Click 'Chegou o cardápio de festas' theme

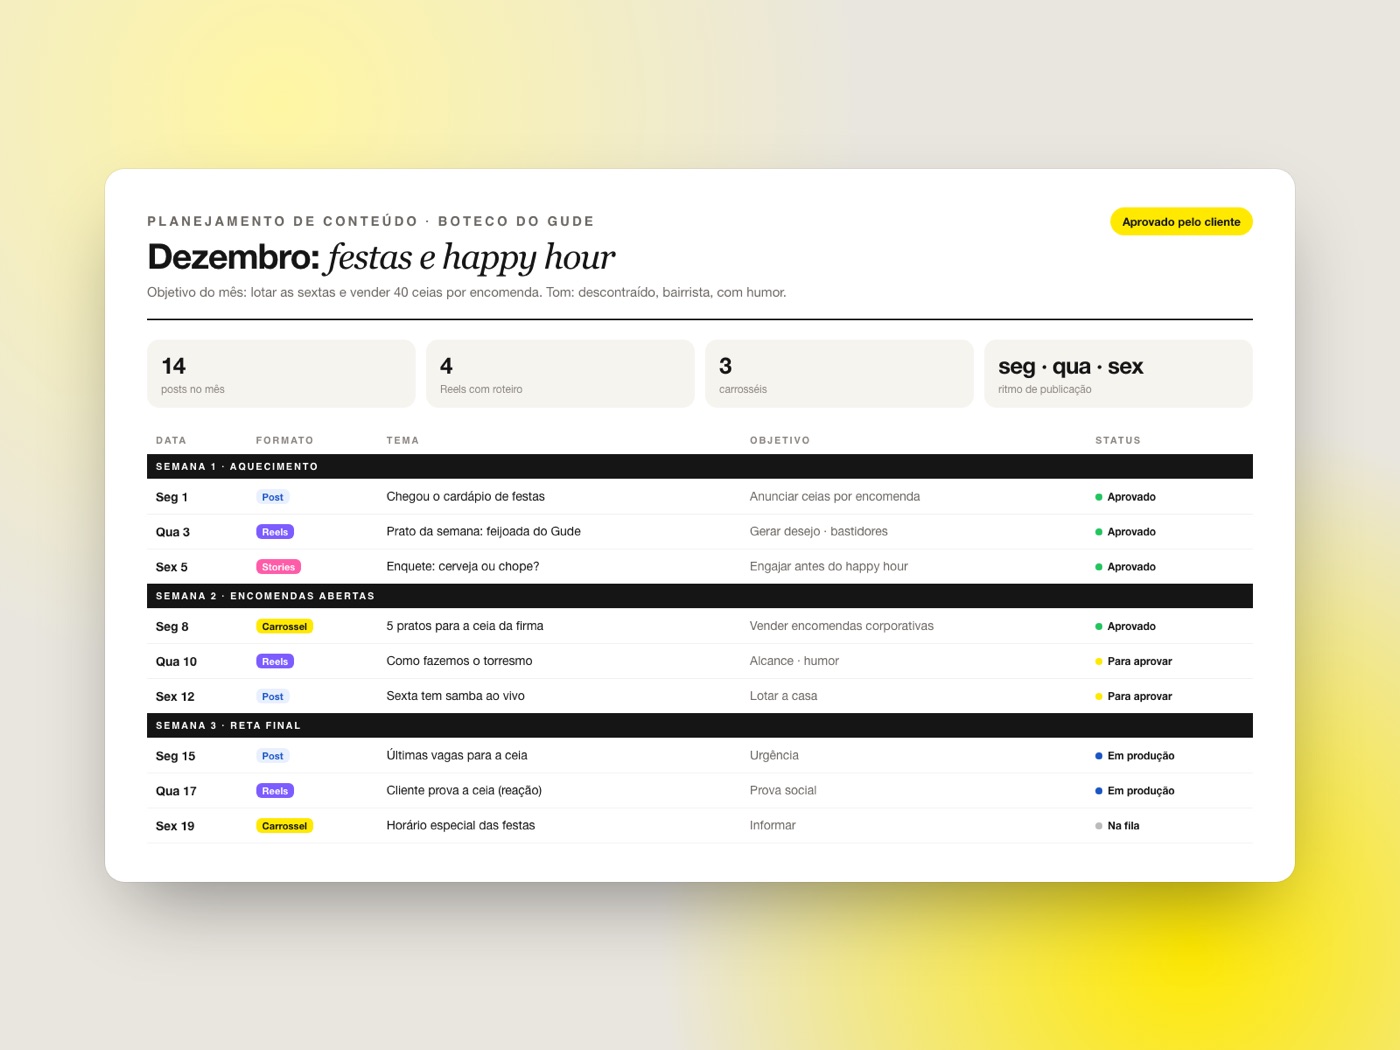coord(466,497)
